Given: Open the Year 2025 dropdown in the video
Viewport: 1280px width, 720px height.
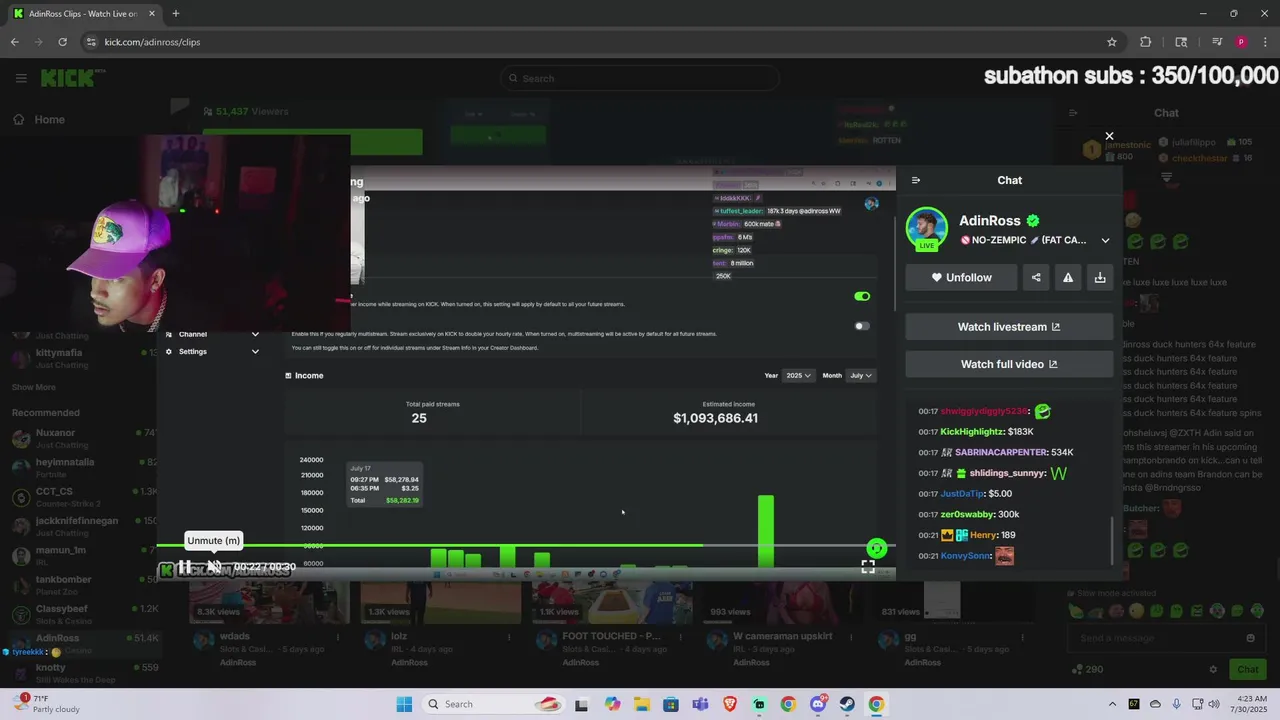Looking at the screenshot, I should (x=799, y=376).
